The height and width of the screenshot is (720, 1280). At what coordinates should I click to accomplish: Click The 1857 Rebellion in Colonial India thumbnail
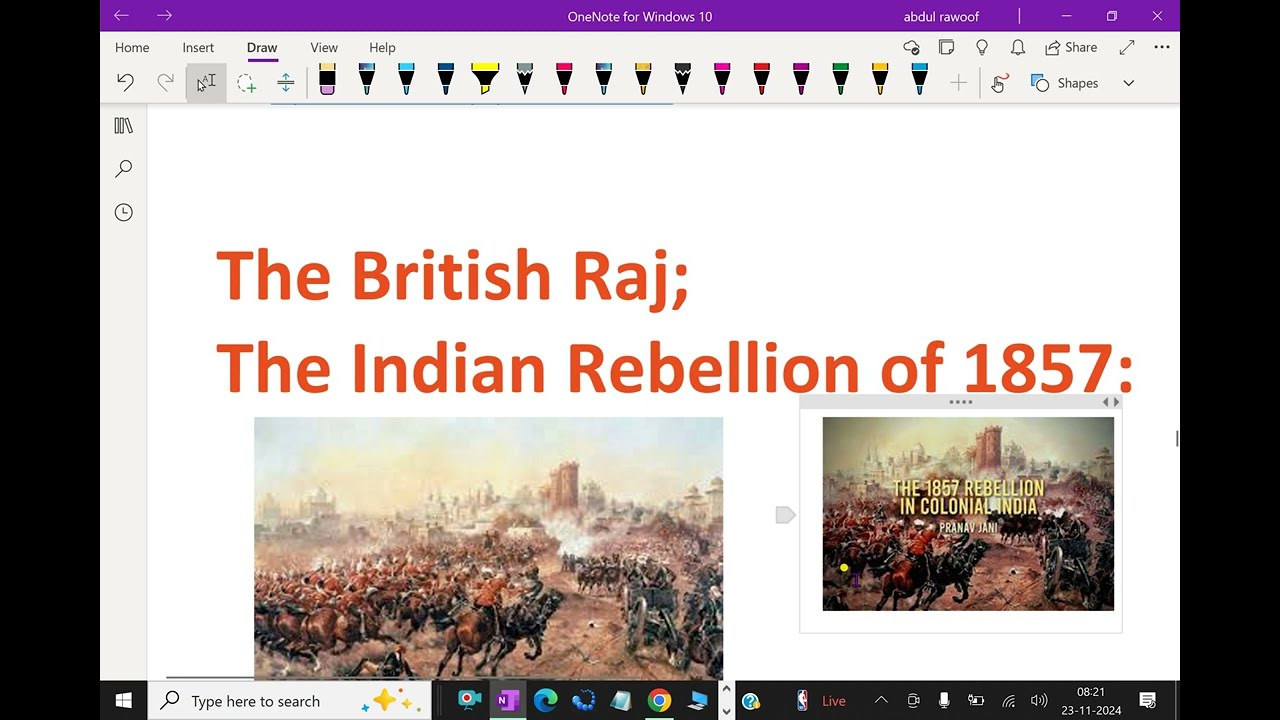(968, 513)
